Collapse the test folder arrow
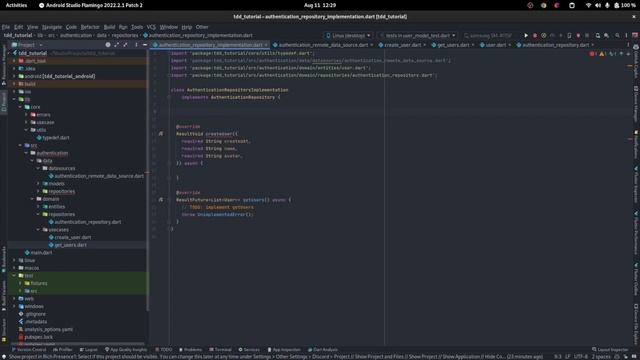The height and width of the screenshot is (360, 640). 14,276
